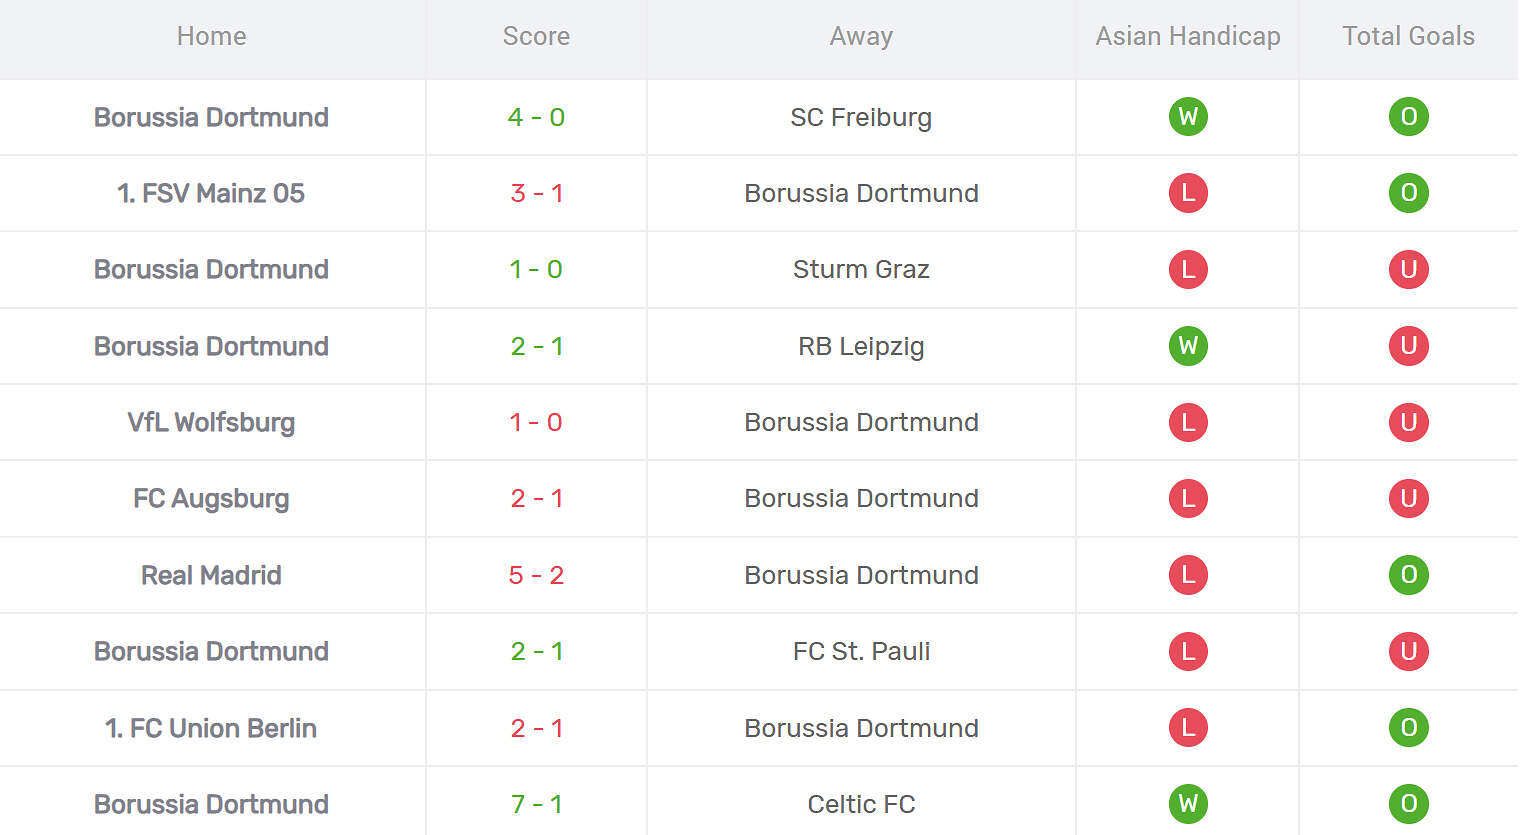Screen dimensions: 1521x835
Task: Click the U total goals badge in FC Augsburg row
Action: coord(1408,498)
